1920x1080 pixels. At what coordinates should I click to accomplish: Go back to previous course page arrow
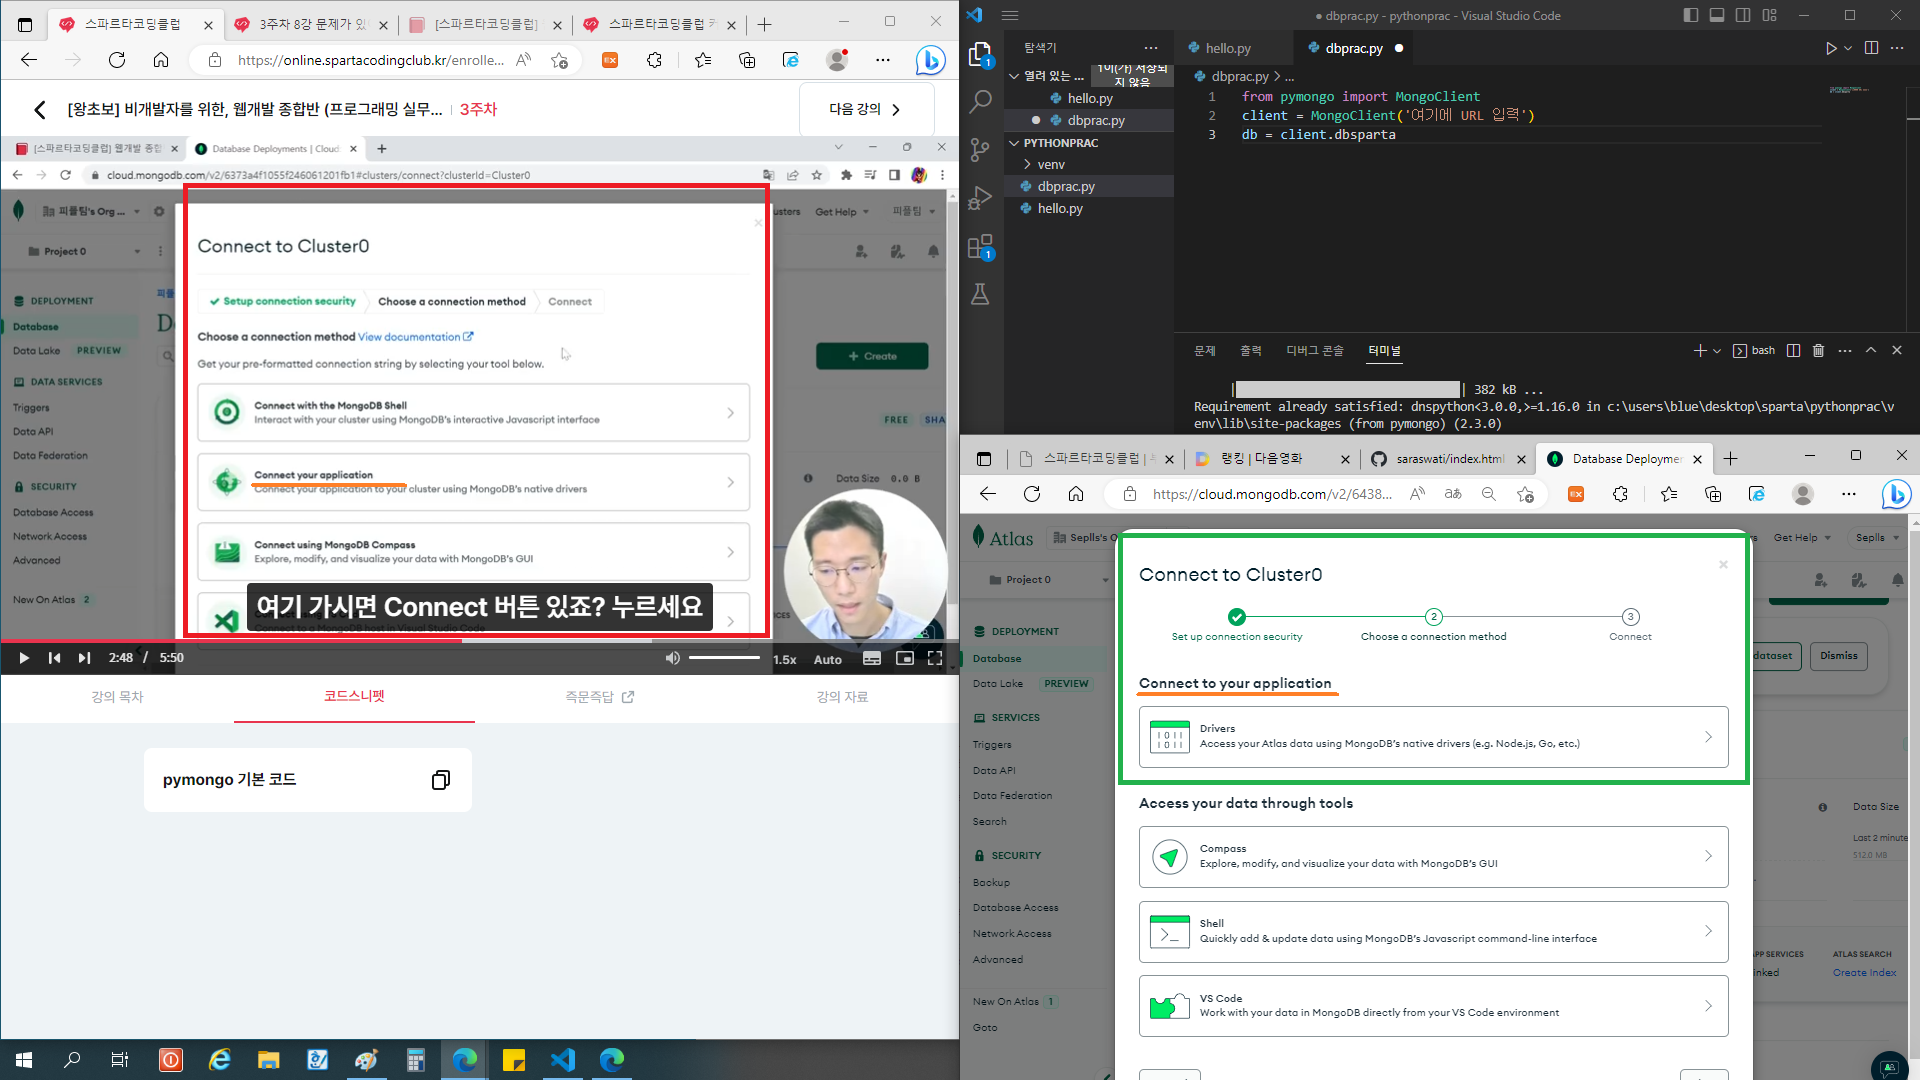pos(40,110)
